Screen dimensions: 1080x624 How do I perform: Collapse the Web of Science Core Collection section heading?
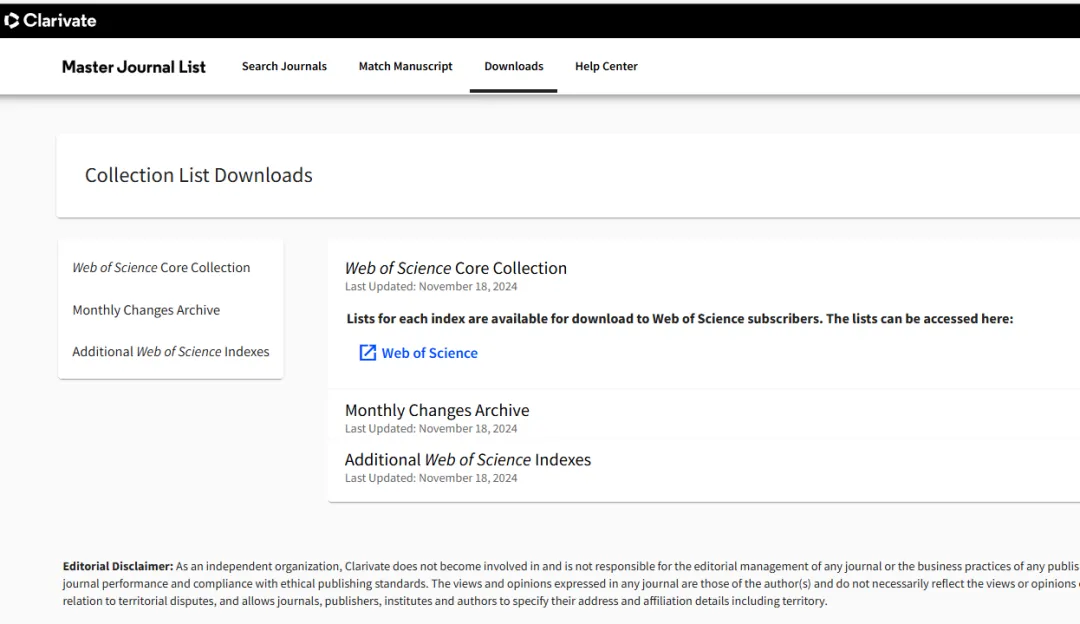pyautogui.click(x=455, y=268)
